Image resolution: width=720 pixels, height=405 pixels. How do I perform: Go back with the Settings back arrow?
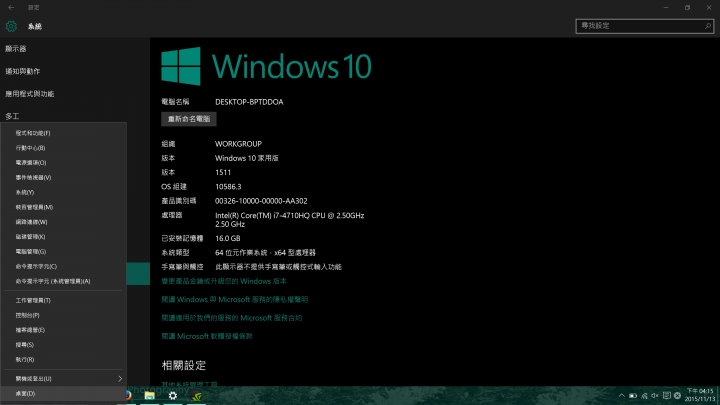[x=11, y=7]
